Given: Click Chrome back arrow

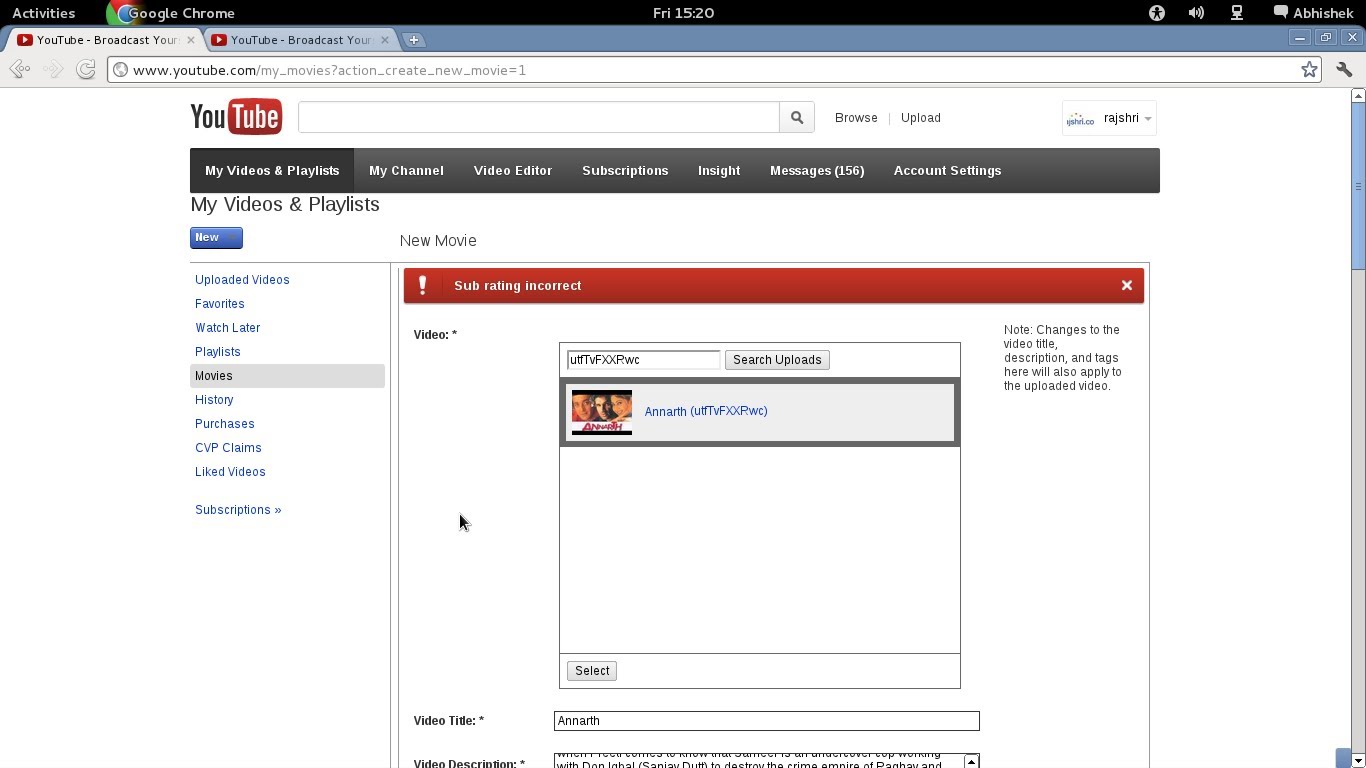Looking at the screenshot, I should pos(19,69).
